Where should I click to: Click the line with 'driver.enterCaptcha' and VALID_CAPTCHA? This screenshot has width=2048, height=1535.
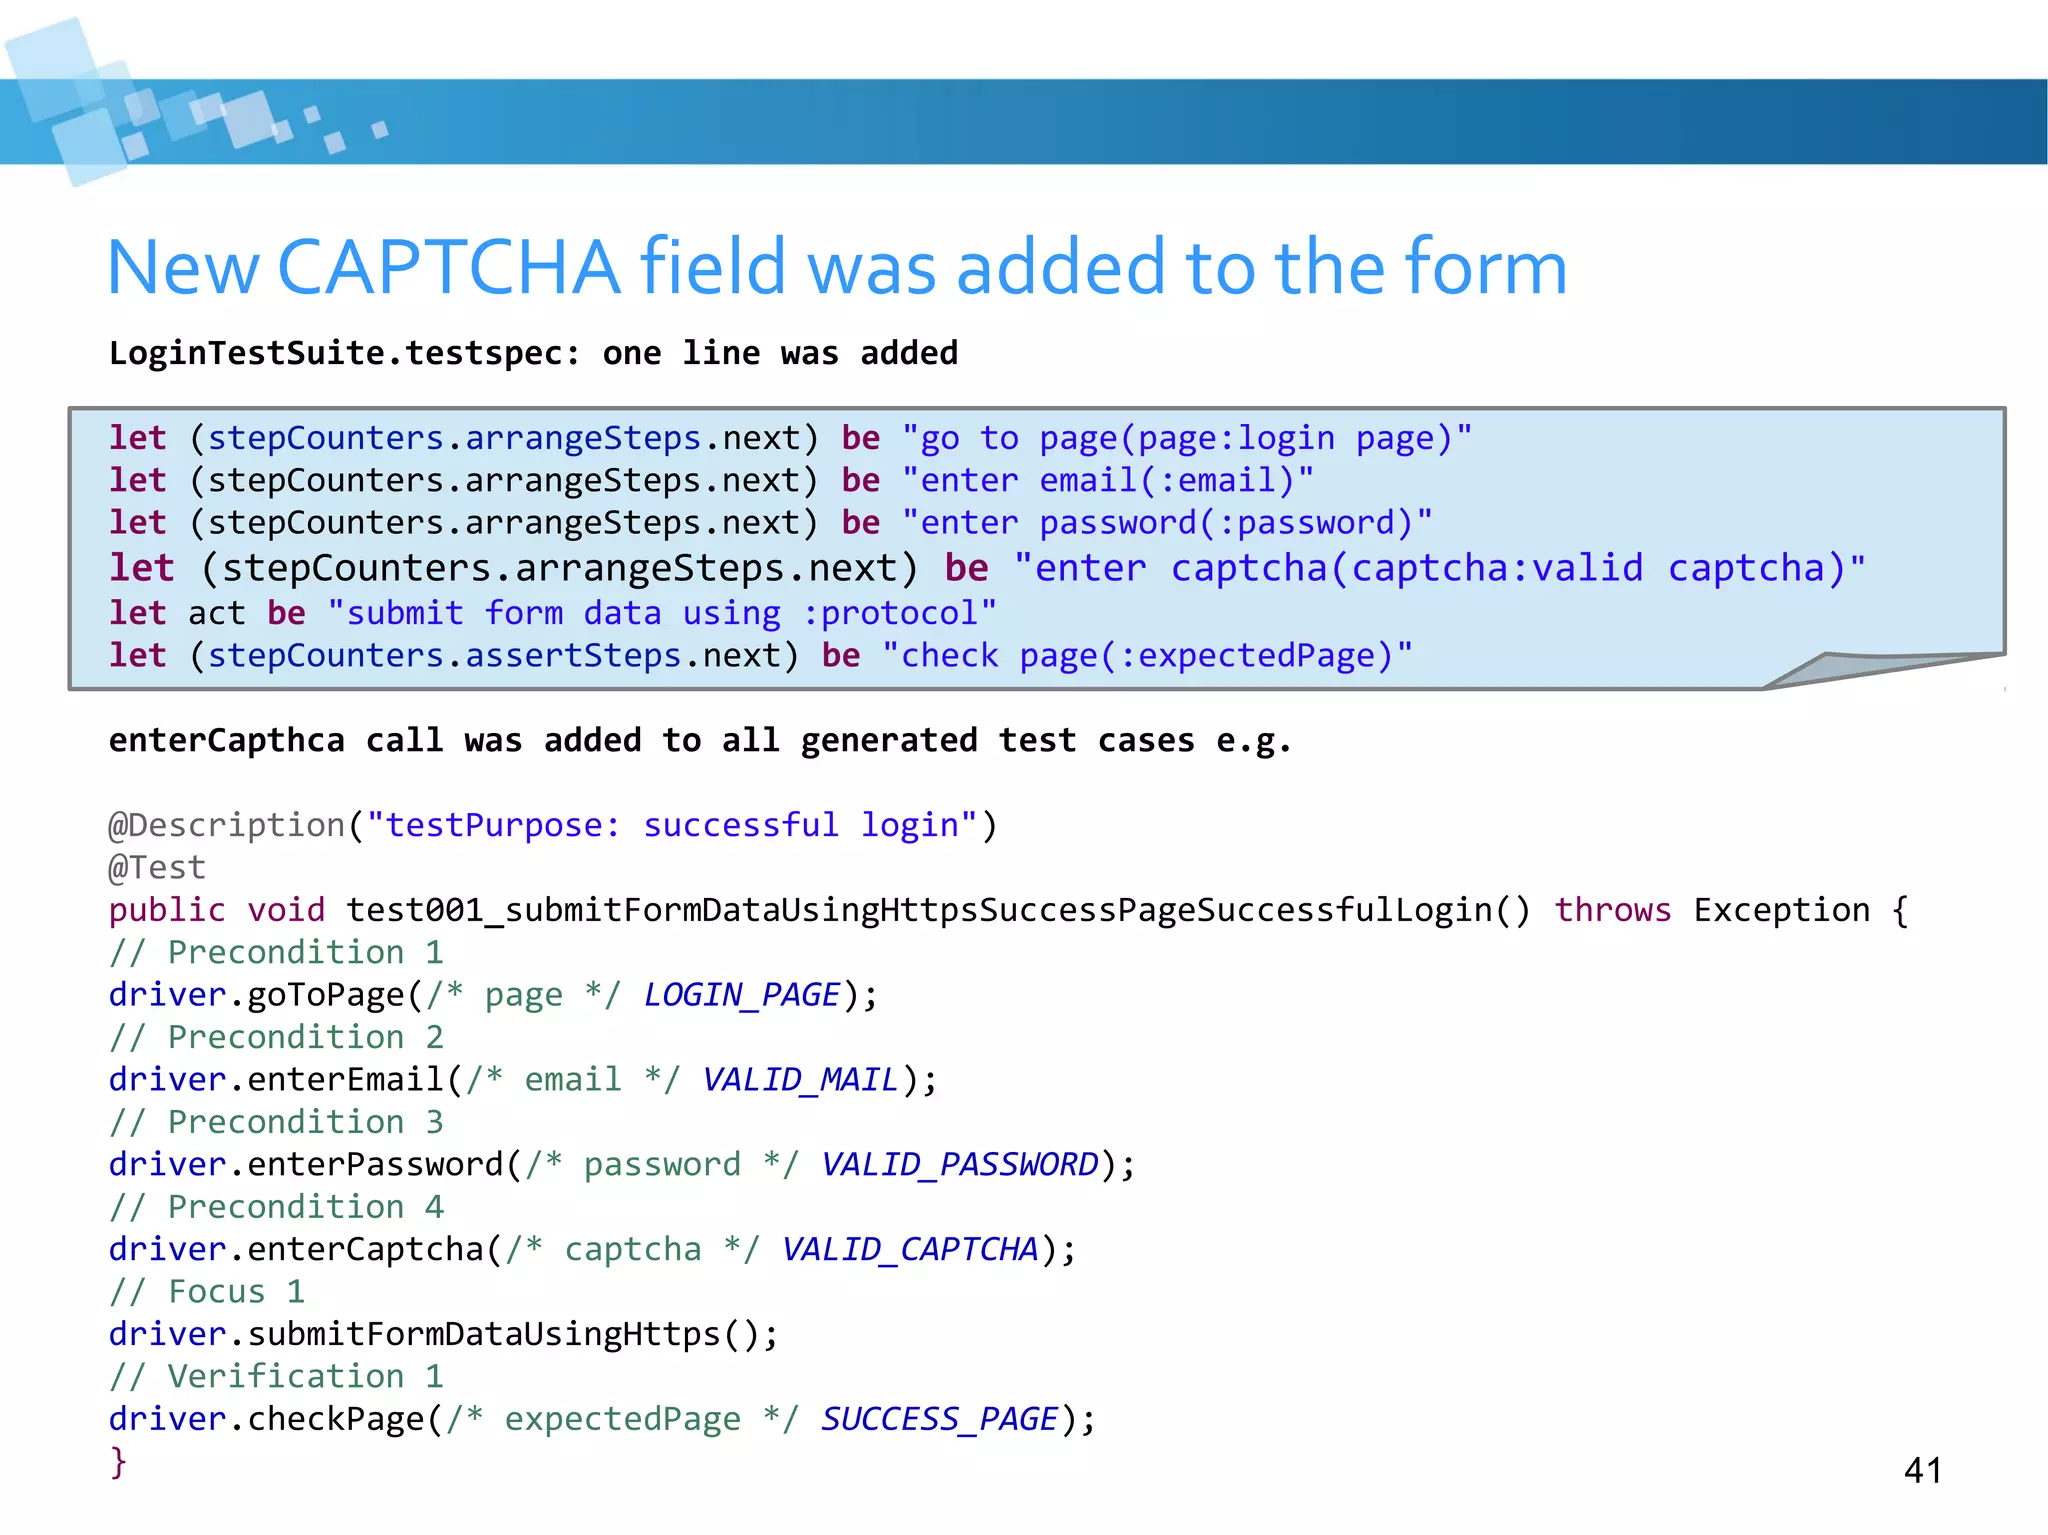[592, 1250]
